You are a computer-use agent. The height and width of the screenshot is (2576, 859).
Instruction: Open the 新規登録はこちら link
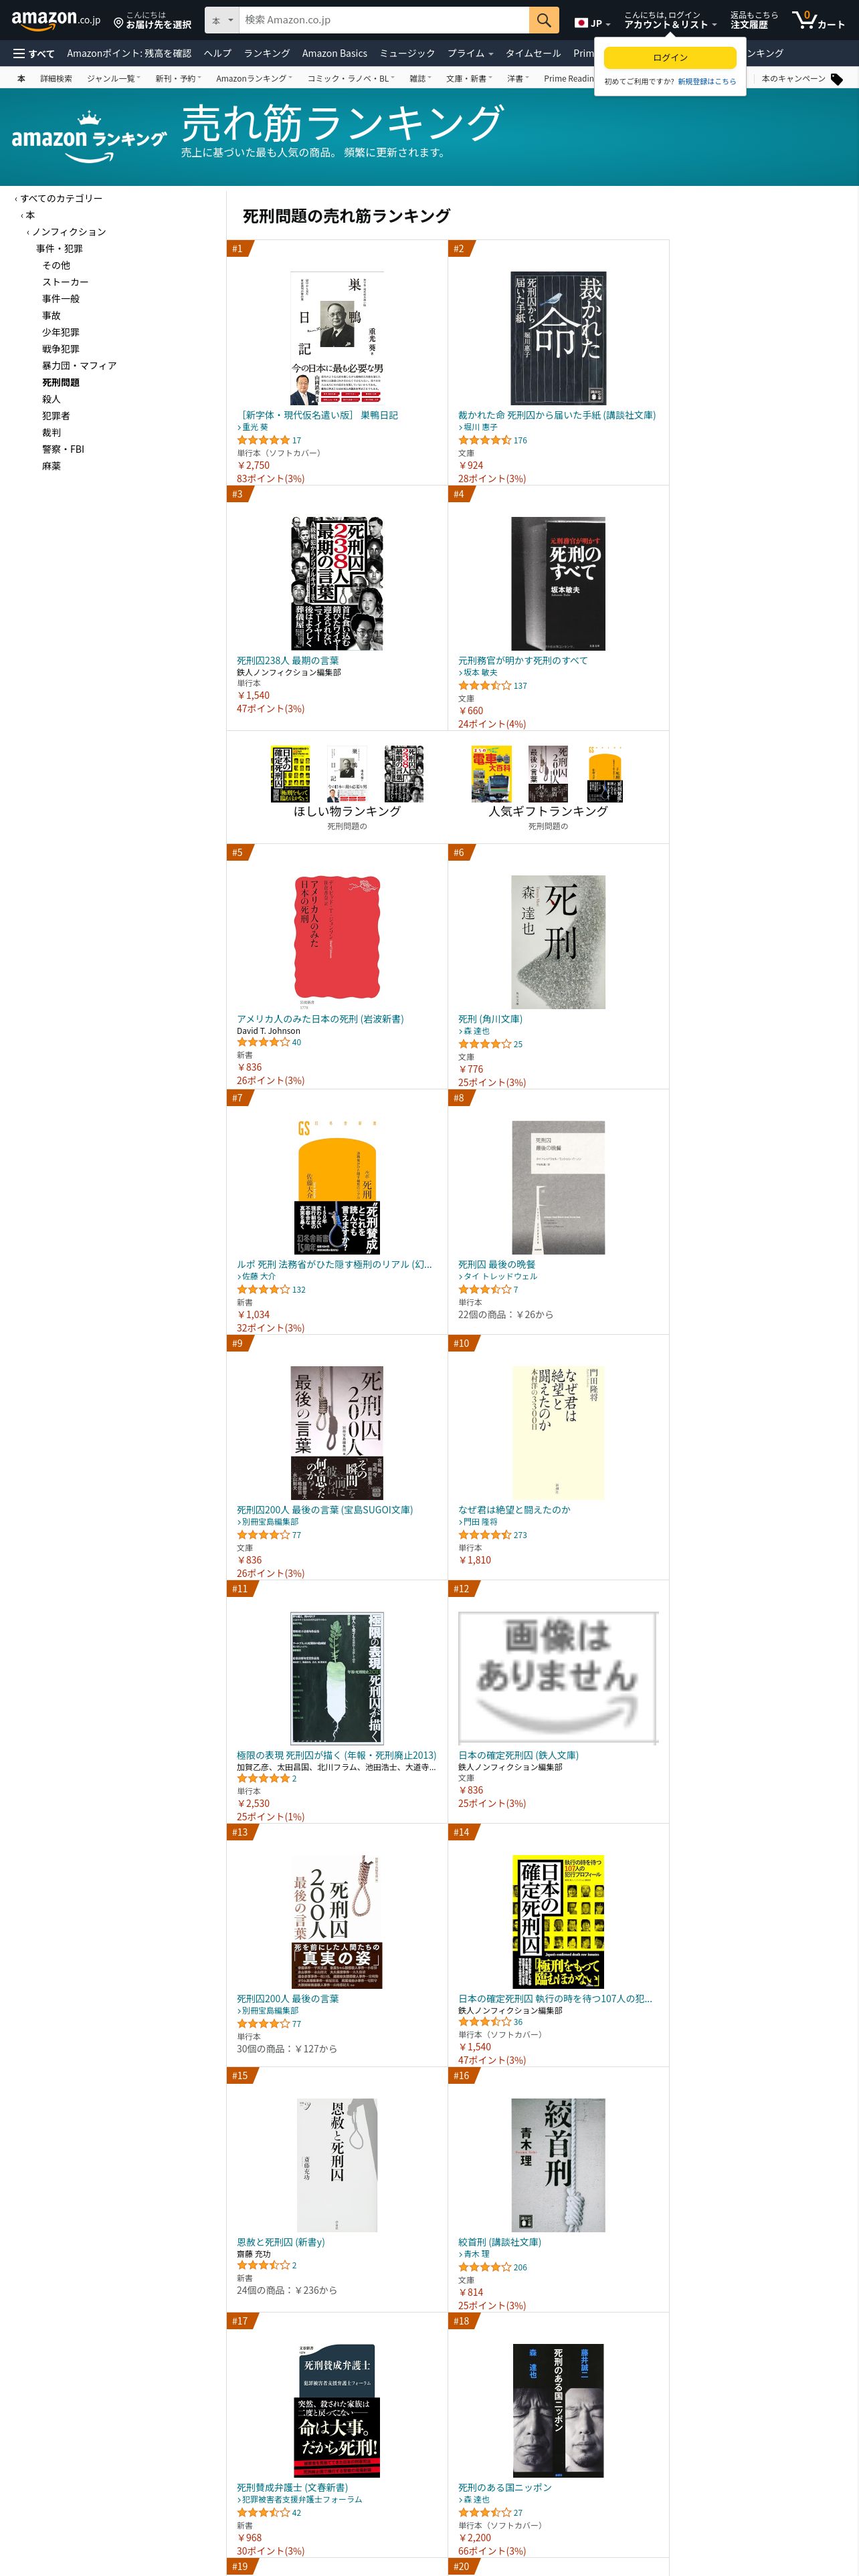(707, 82)
